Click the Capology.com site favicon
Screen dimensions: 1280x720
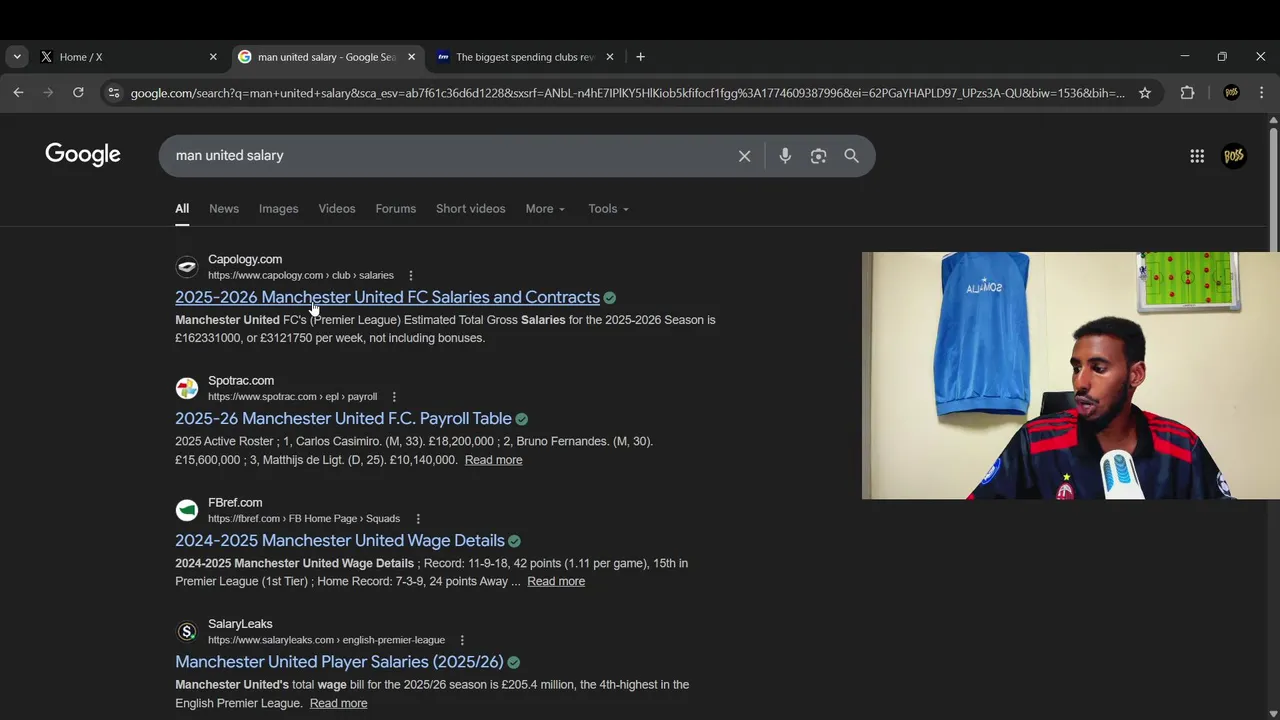pyautogui.click(x=187, y=267)
